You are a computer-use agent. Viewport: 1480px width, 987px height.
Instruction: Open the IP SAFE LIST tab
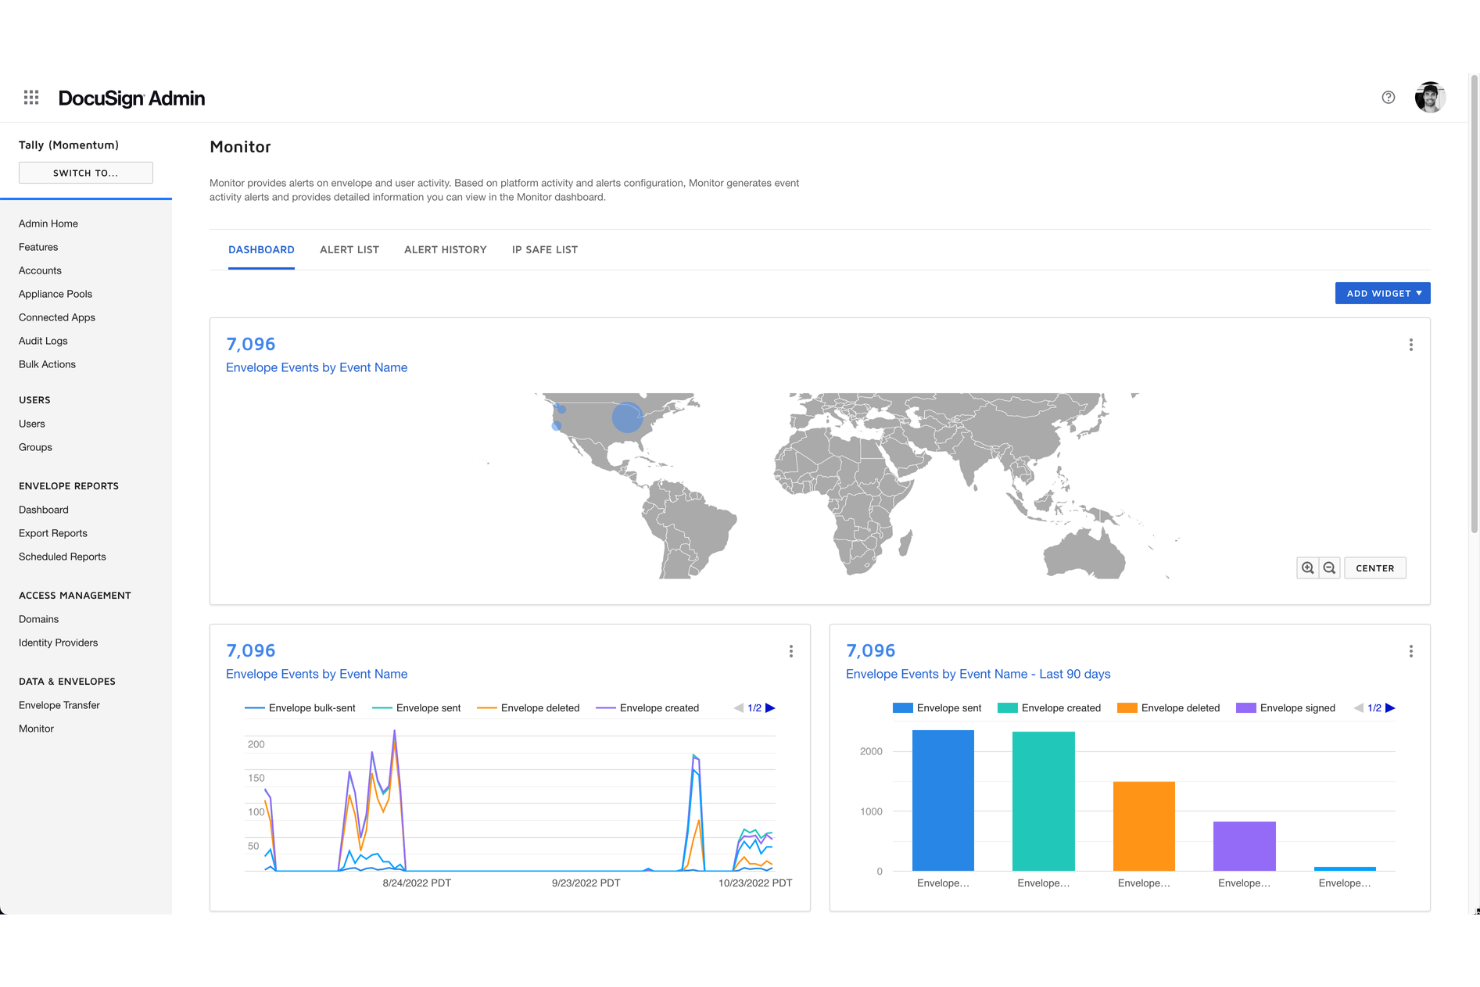[544, 249]
